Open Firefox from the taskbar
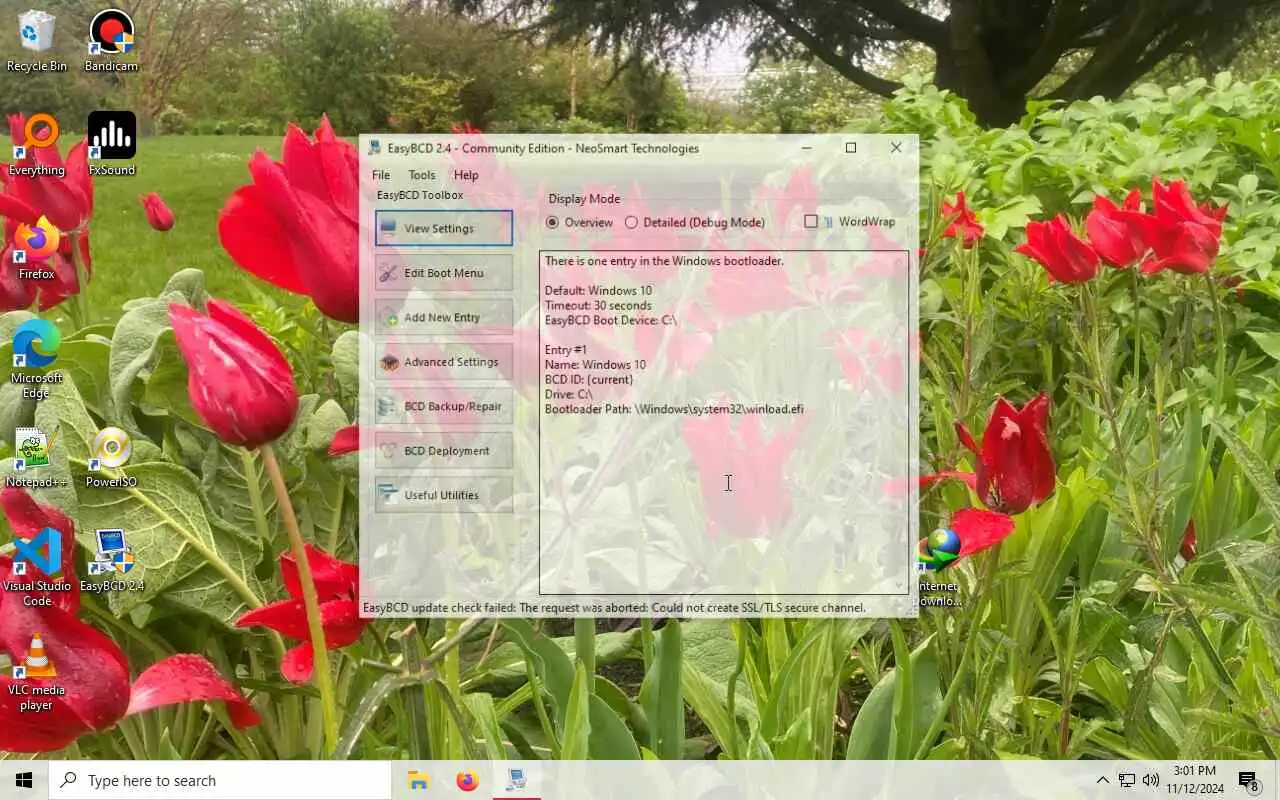Image resolution: width=1280 pixels, height=800 pixels. tap(467, 780)
